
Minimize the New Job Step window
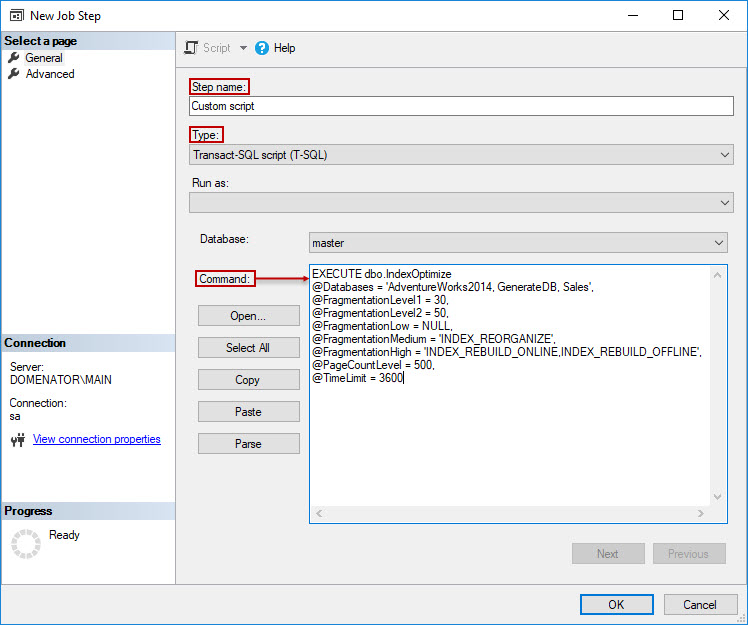pos(633,15)
